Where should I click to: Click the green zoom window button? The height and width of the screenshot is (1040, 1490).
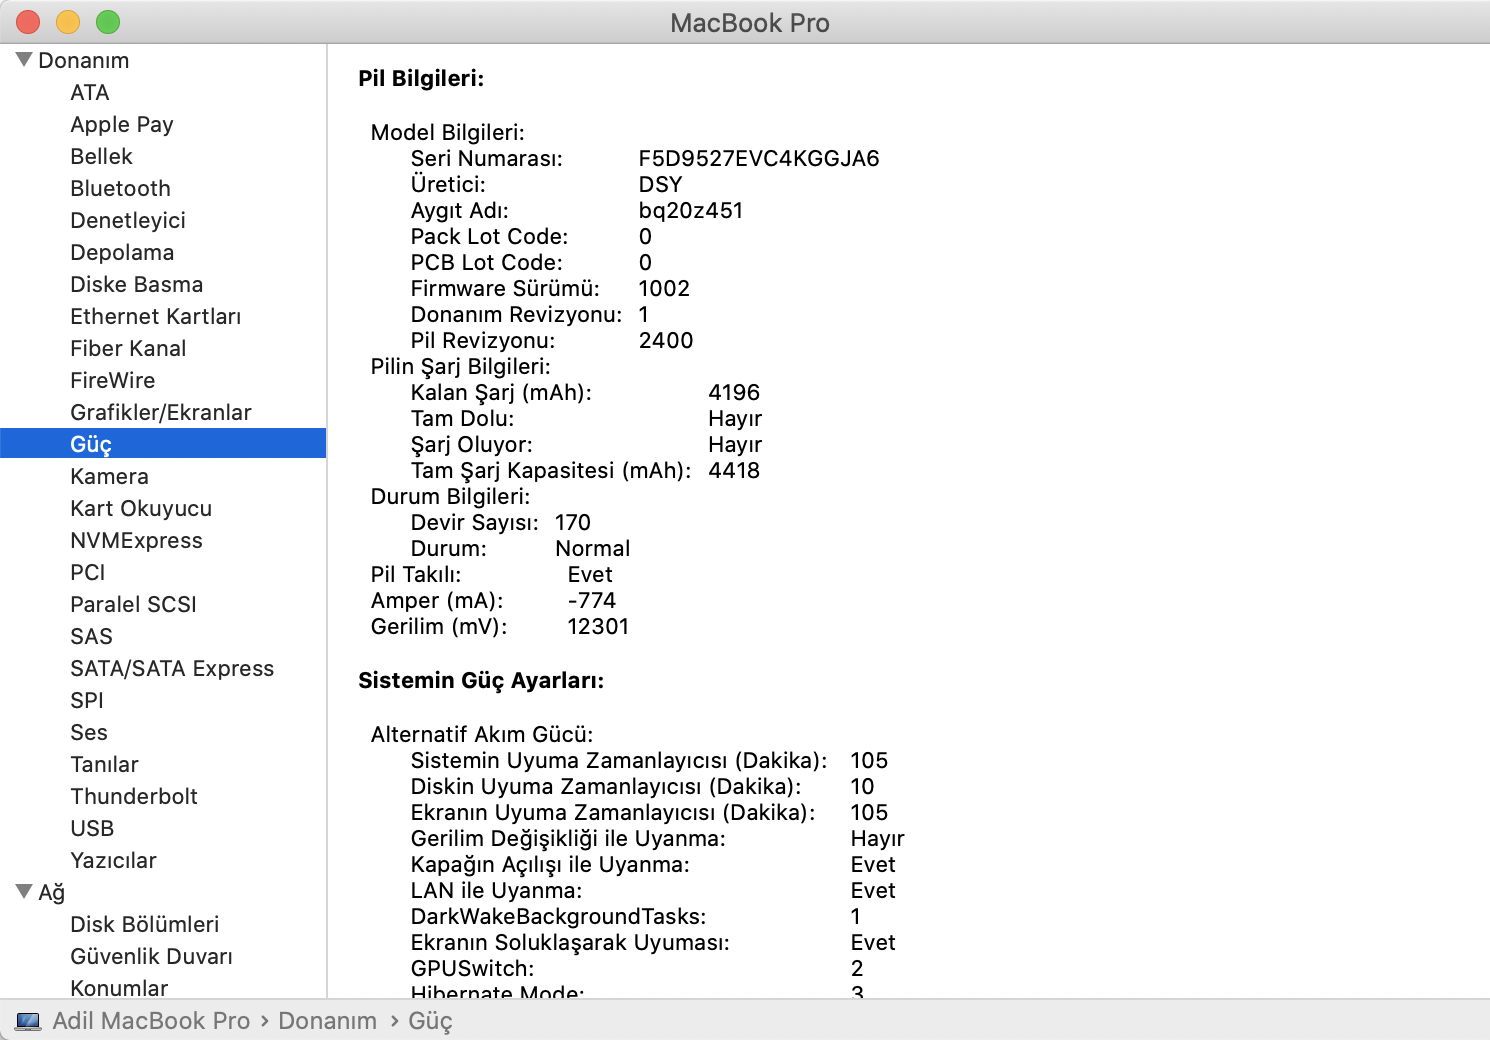[x=108, y=22]
